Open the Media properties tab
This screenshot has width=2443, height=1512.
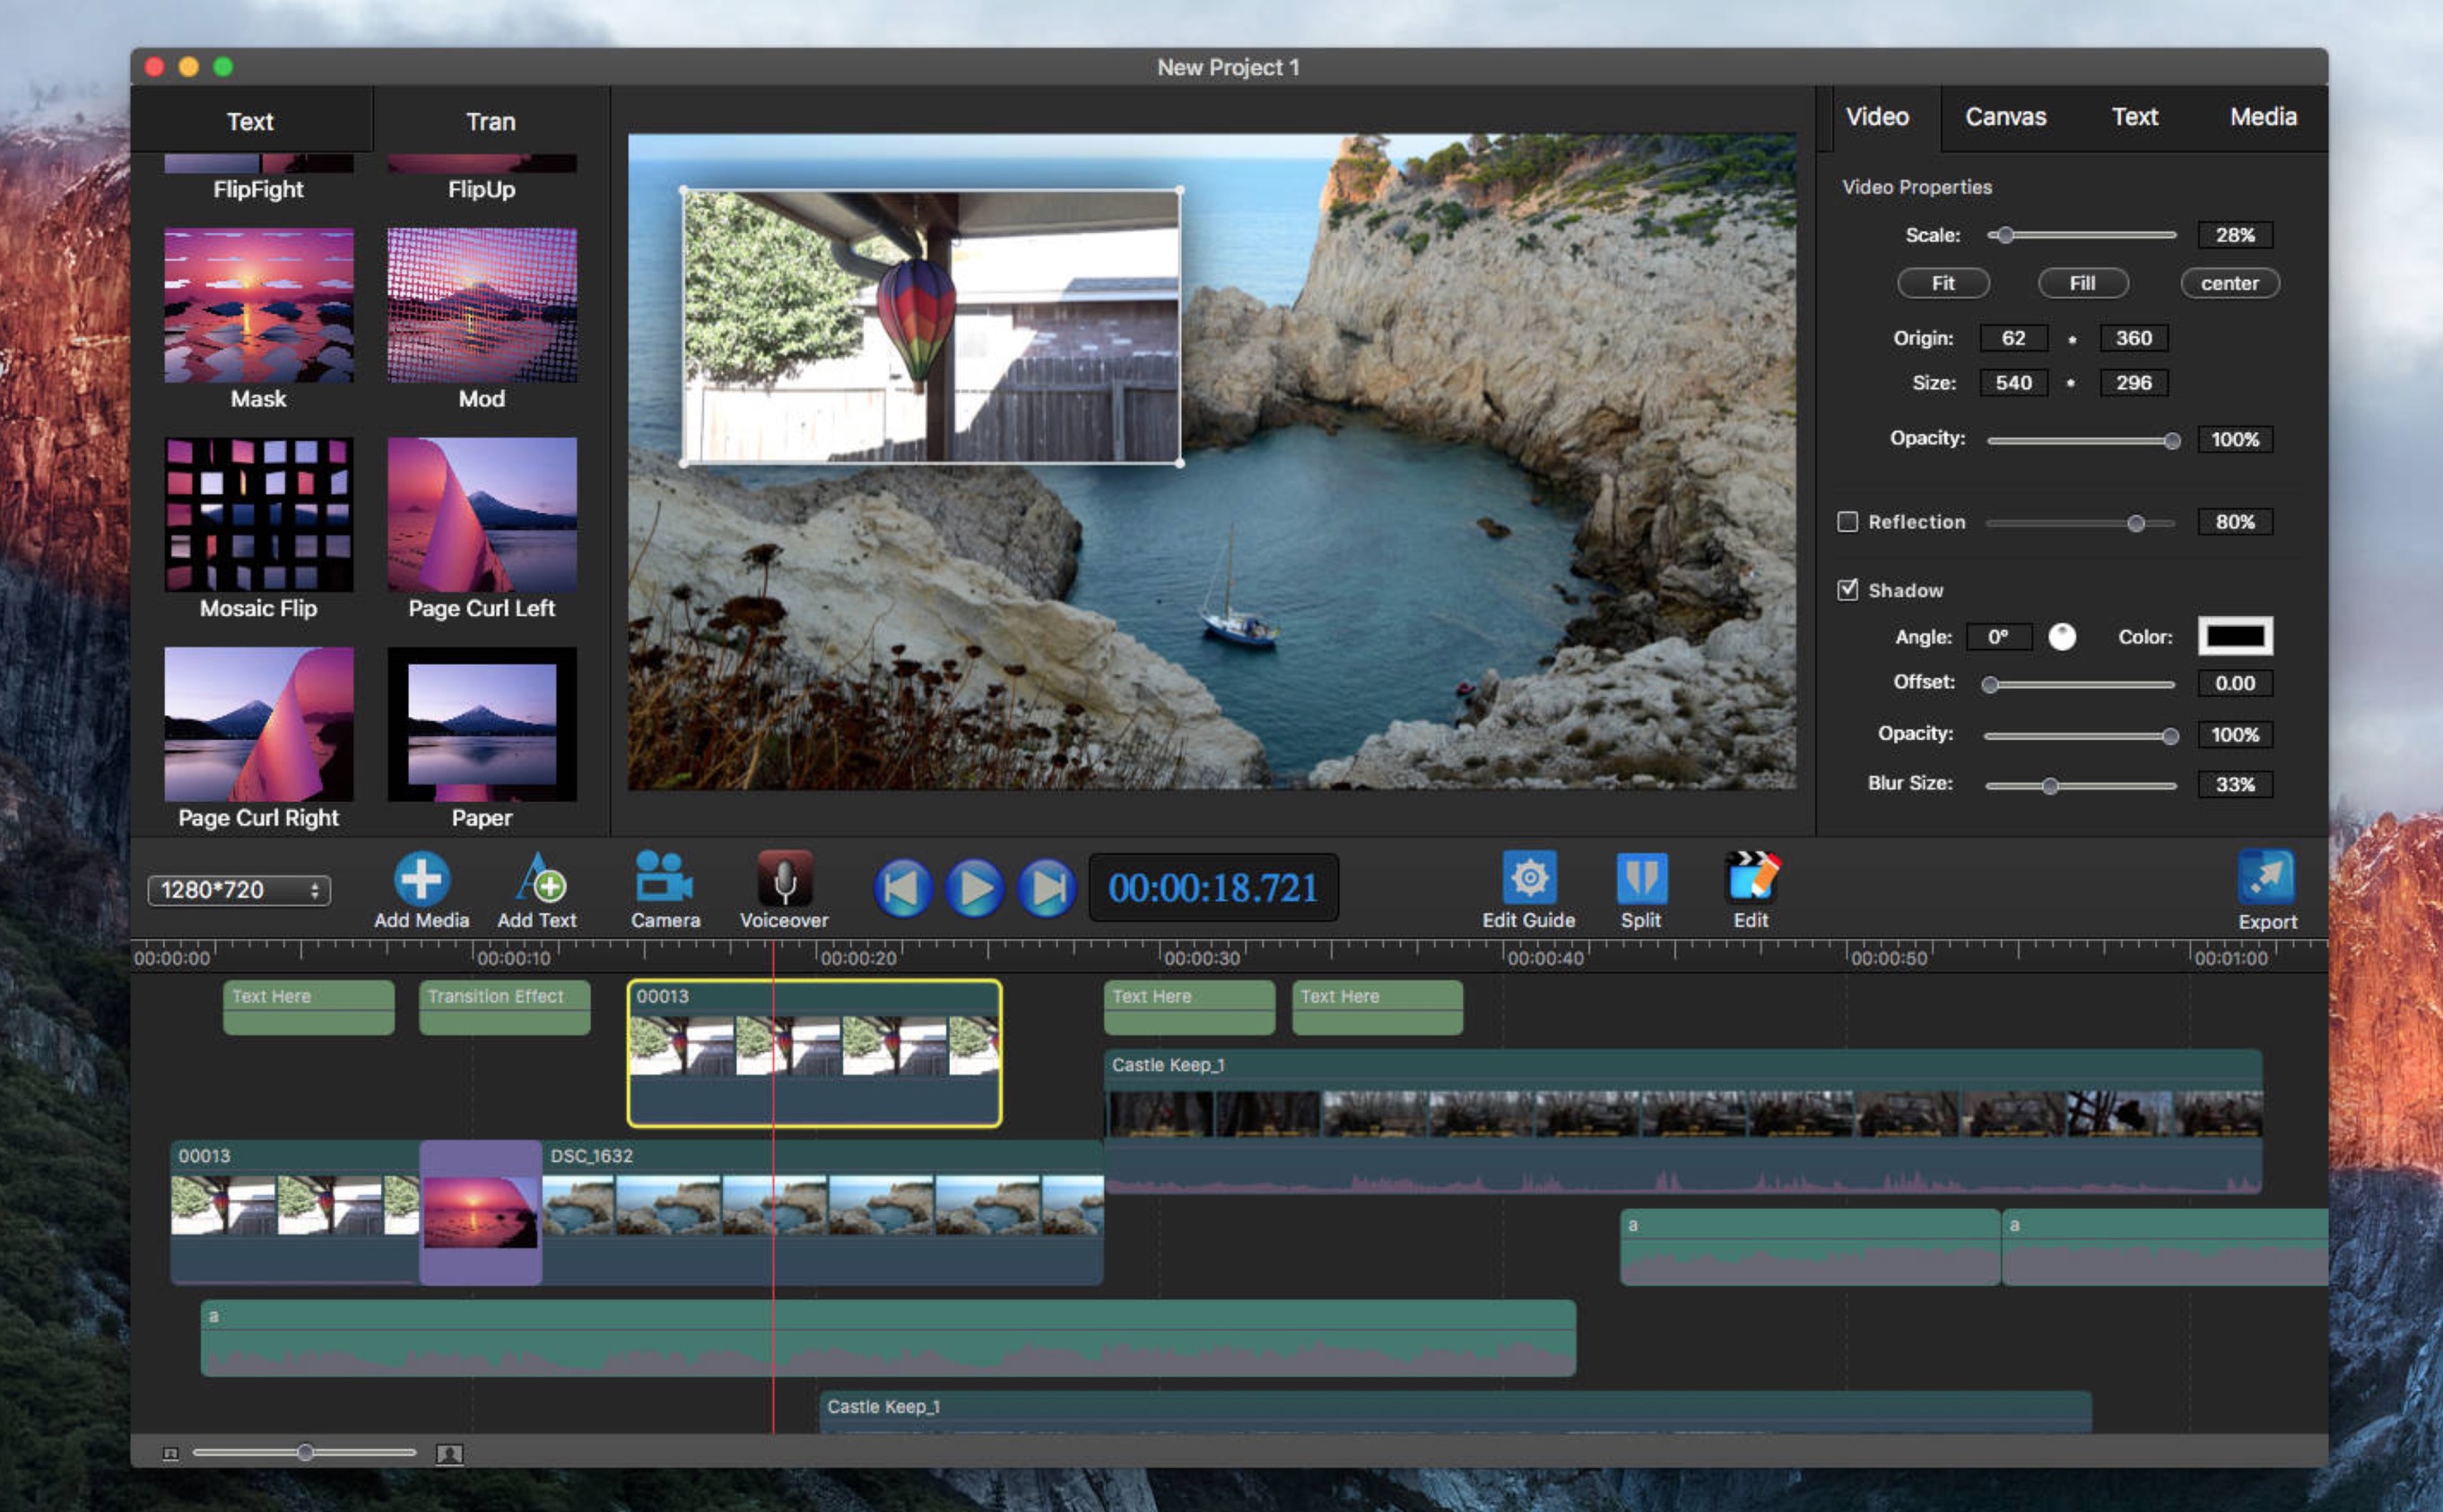coord(2262,117)
